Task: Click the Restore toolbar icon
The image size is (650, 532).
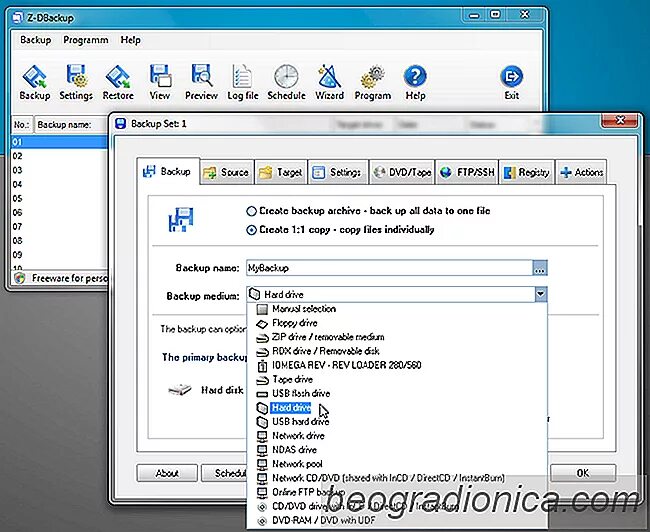Action: [x=118, y=82]
